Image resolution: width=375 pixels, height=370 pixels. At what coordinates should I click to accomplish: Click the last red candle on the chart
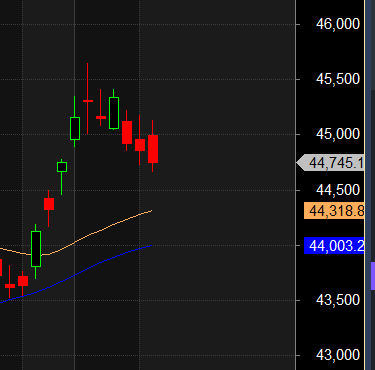(153, 149)
